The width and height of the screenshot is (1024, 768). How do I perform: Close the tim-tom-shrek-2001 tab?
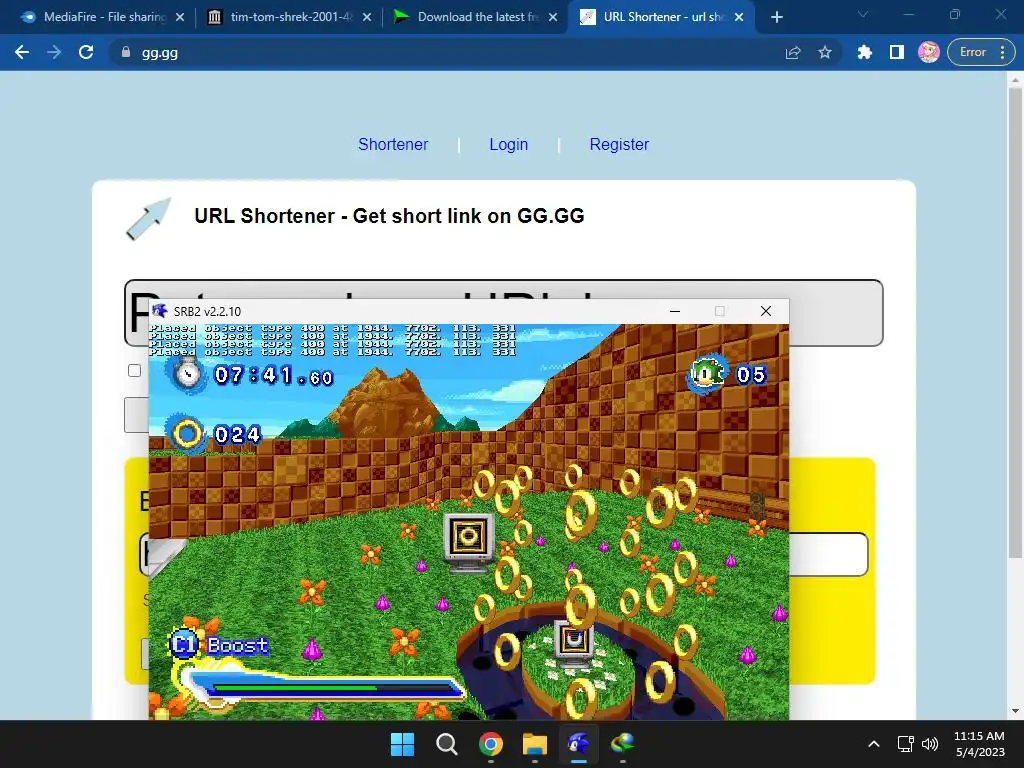[367, 17]
